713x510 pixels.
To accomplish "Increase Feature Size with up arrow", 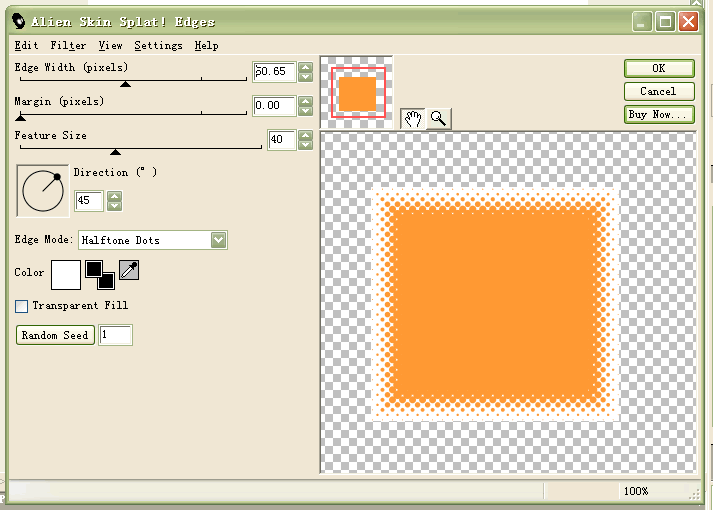I will (x=306, y=135).
